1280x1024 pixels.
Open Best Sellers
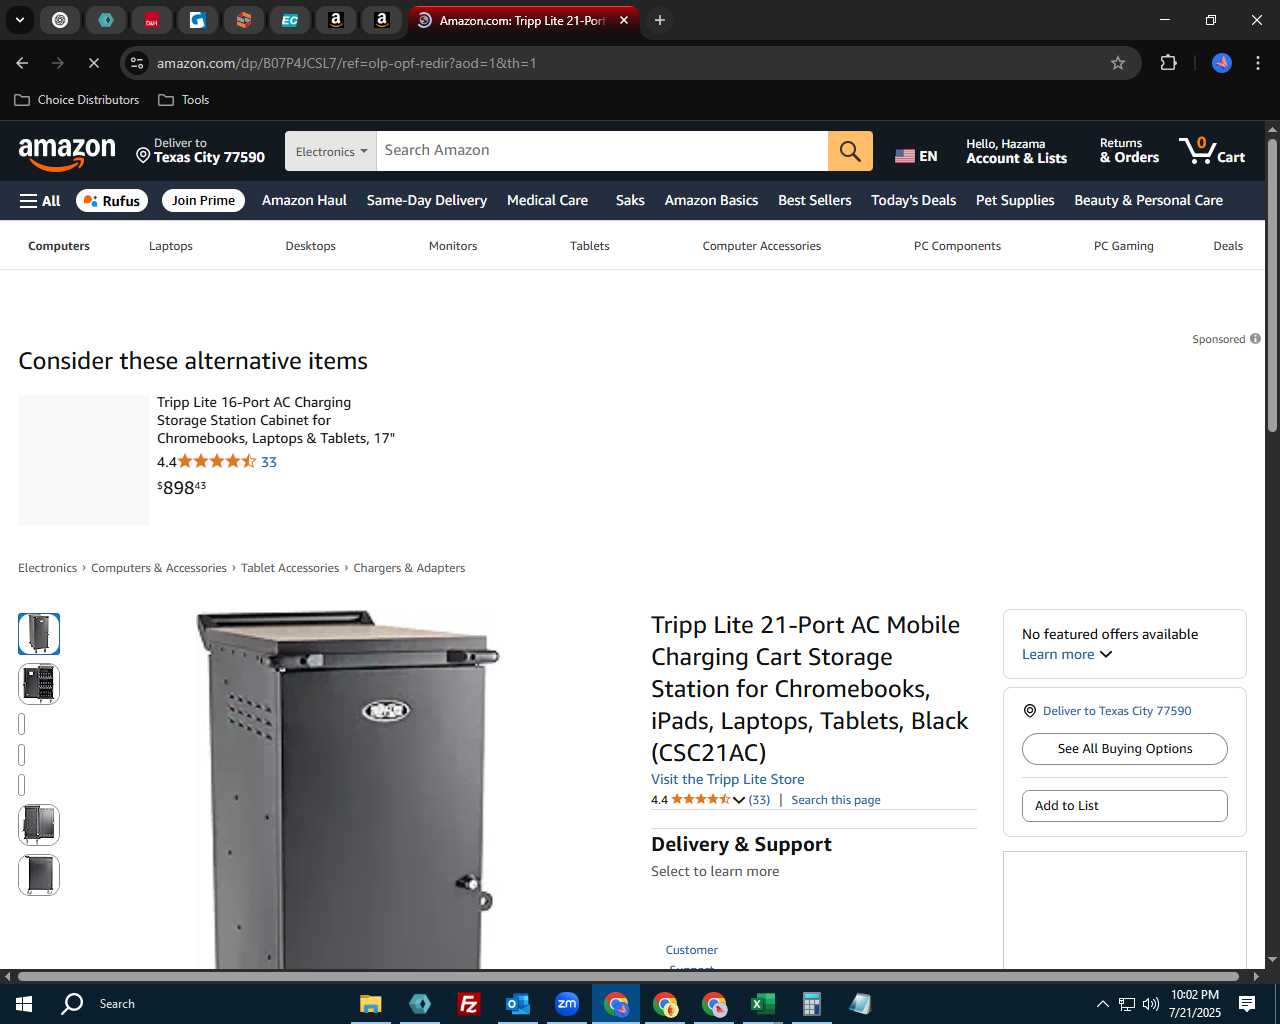pyautogui.click(x=815, y=201)
